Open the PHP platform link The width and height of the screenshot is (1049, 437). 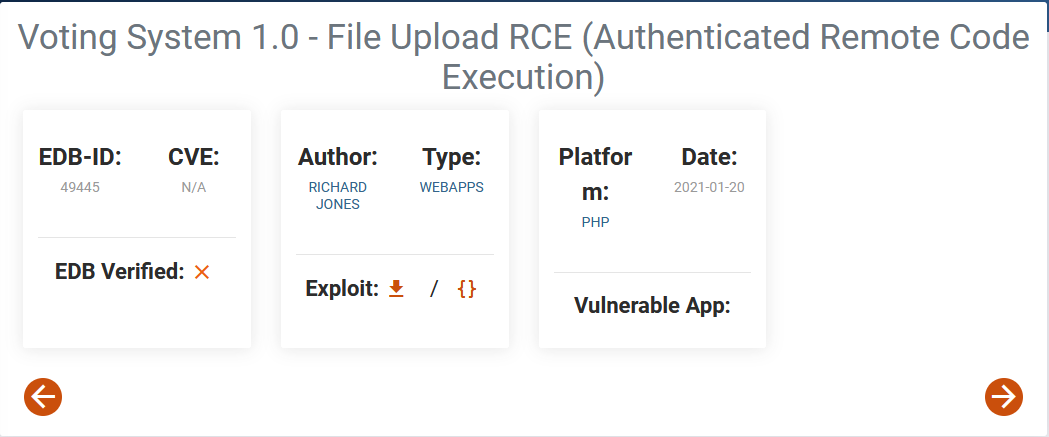595,223
